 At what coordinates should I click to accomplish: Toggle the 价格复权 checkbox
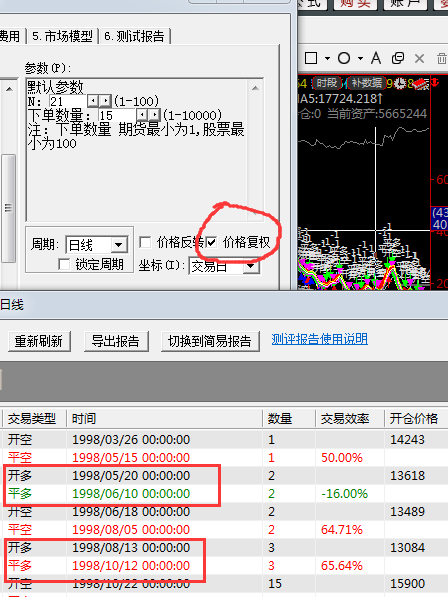click(211, 242)
